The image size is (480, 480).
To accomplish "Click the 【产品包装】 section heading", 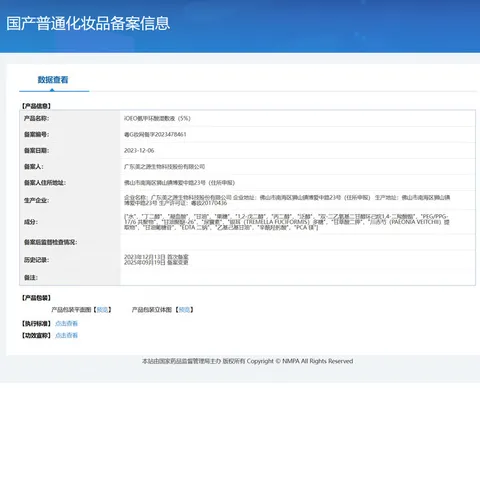I will [36, 298].
